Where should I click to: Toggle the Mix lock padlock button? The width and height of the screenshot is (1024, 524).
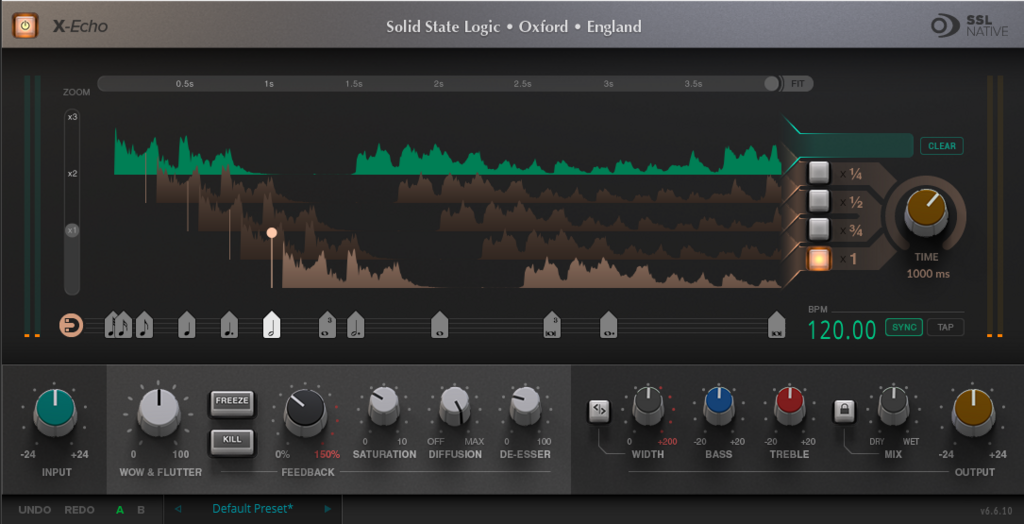click(844, 411)
